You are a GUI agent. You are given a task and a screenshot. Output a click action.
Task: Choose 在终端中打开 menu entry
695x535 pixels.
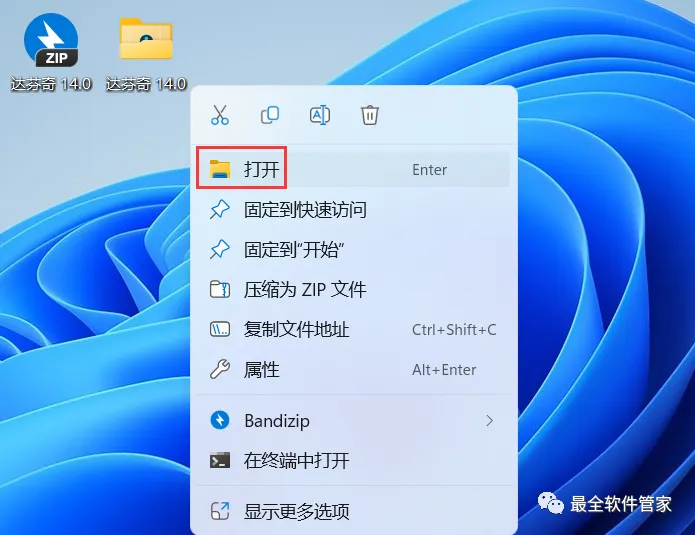point(353,461)
